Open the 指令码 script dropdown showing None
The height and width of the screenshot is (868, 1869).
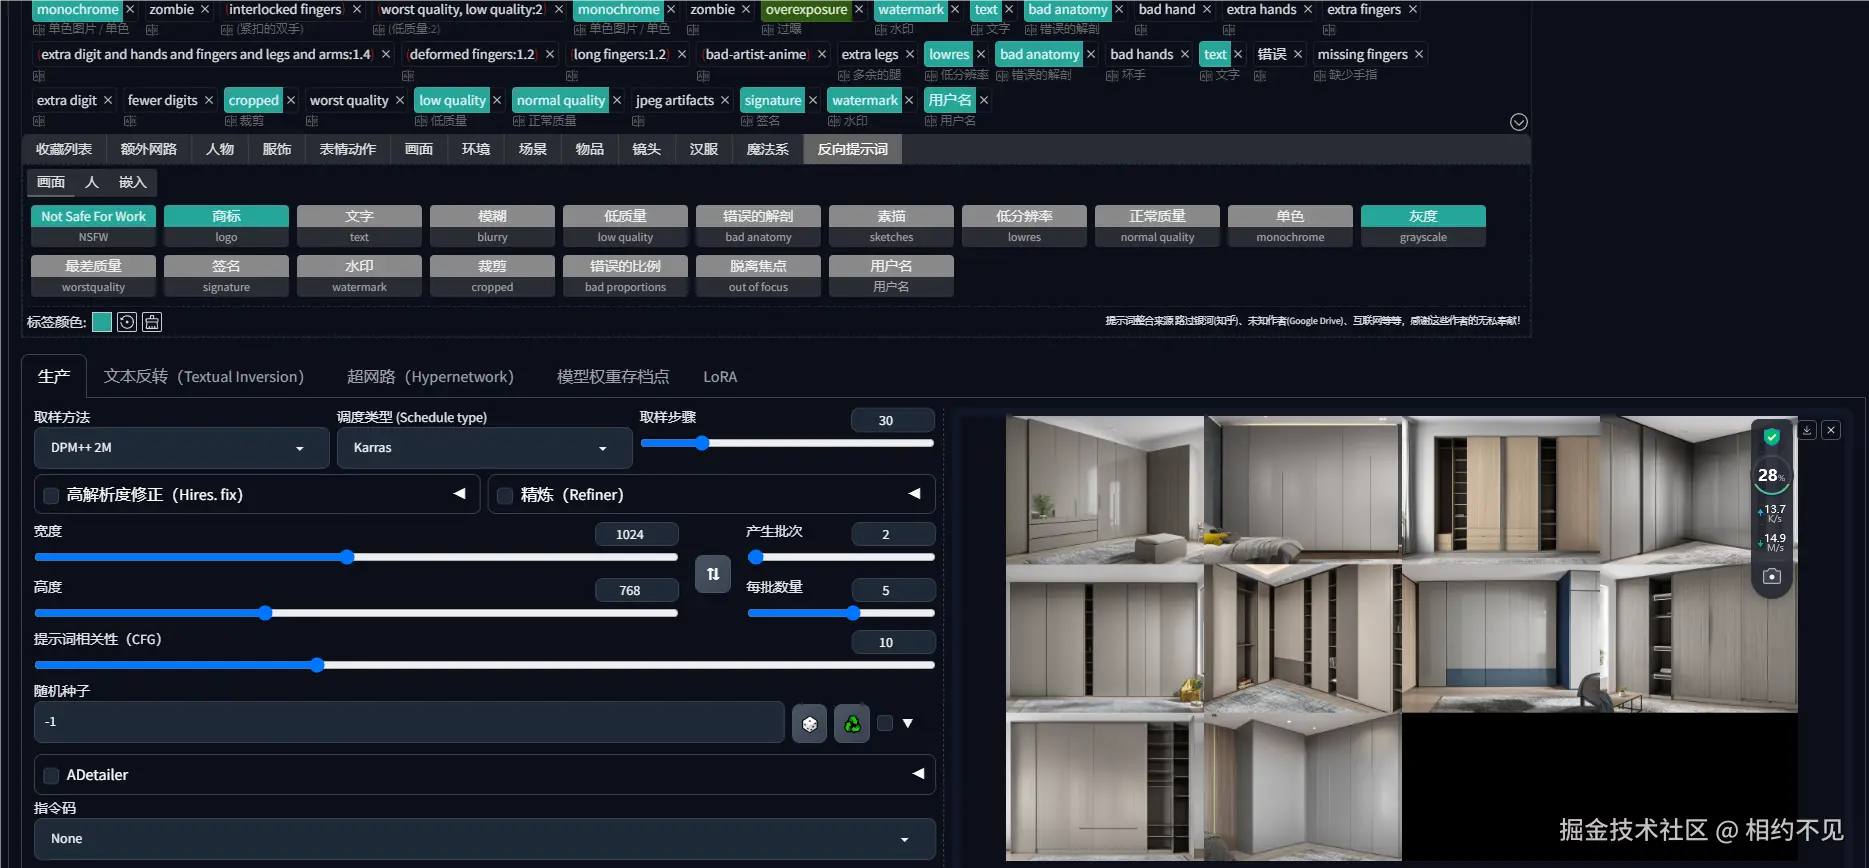click(x=485, y=839)
